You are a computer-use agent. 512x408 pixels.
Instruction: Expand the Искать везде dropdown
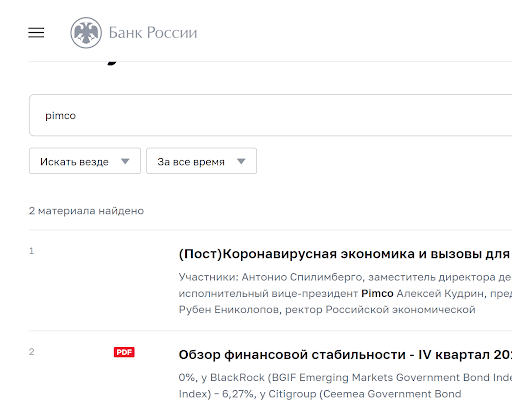[85, 161]
